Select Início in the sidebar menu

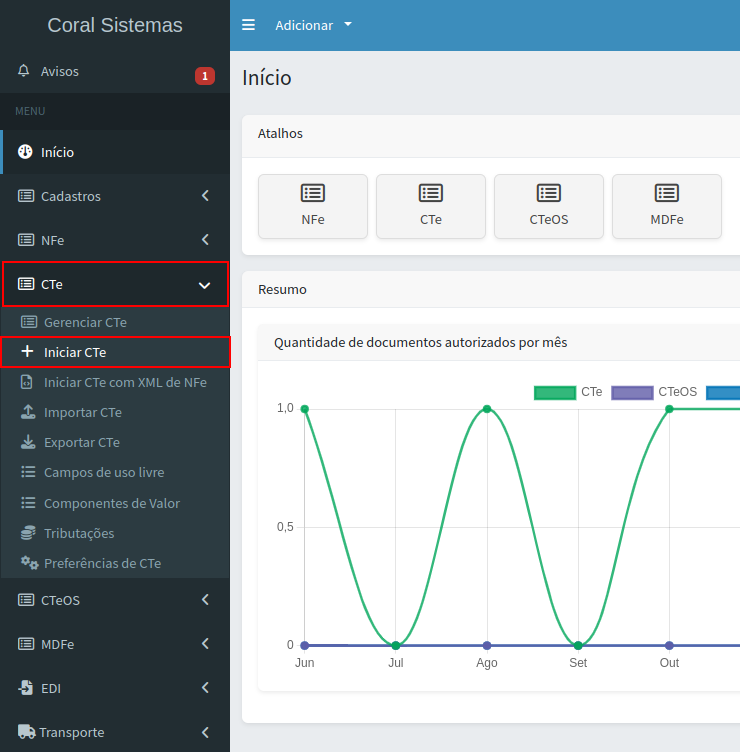(x=57, y=152)
